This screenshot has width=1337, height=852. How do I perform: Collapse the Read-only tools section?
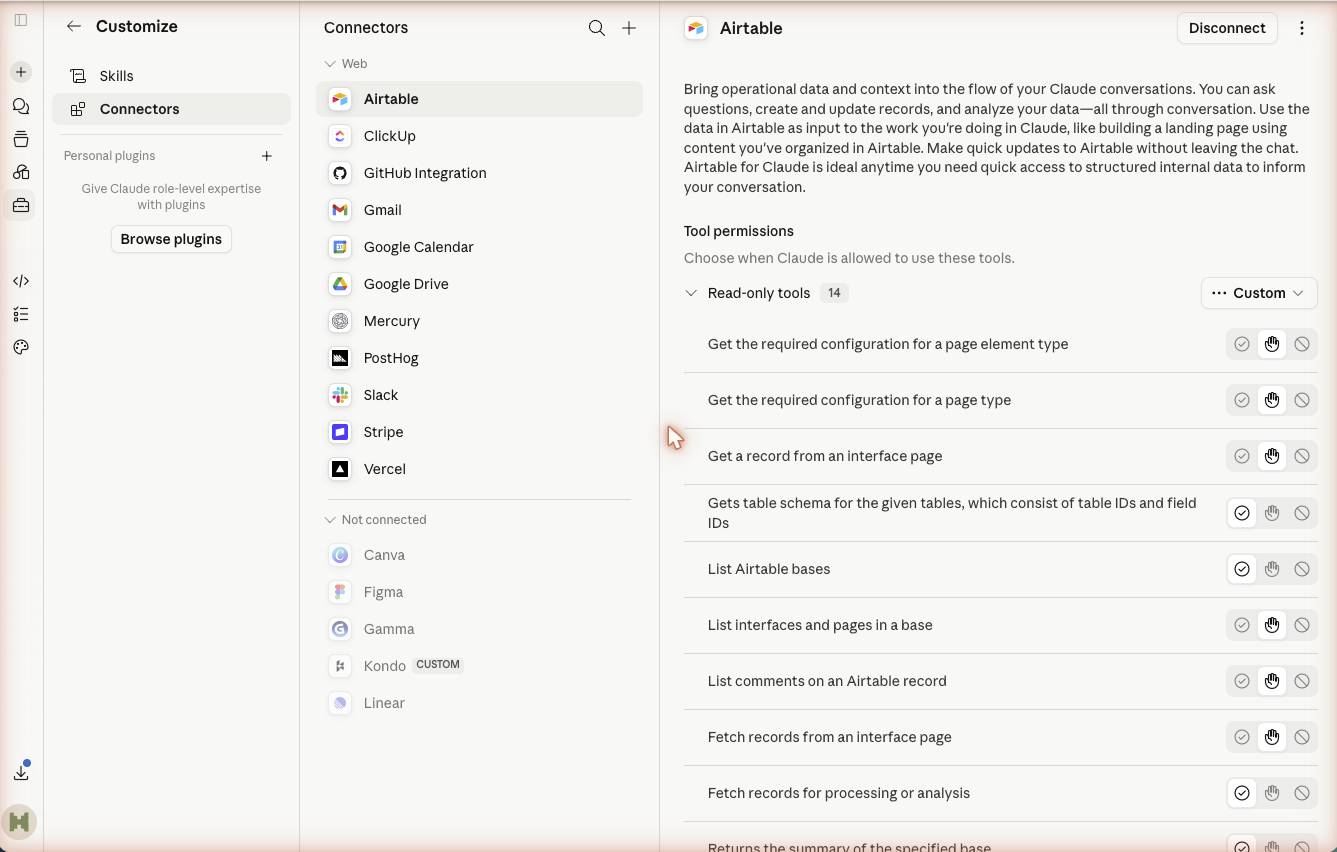coord(691,293)
